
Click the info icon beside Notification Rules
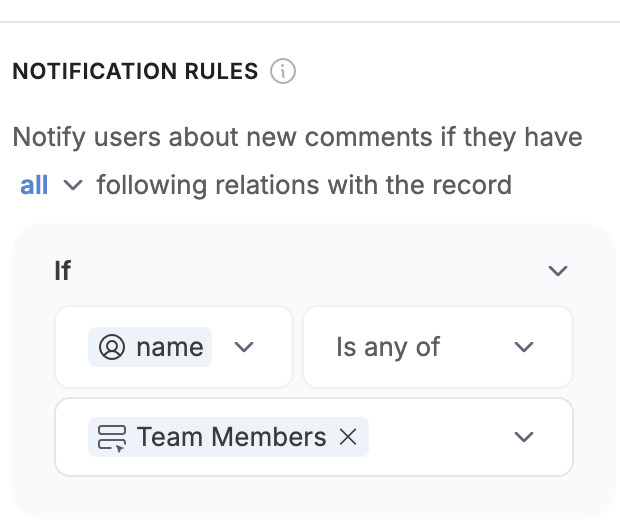pyautogui.click(x=283, y=72)
